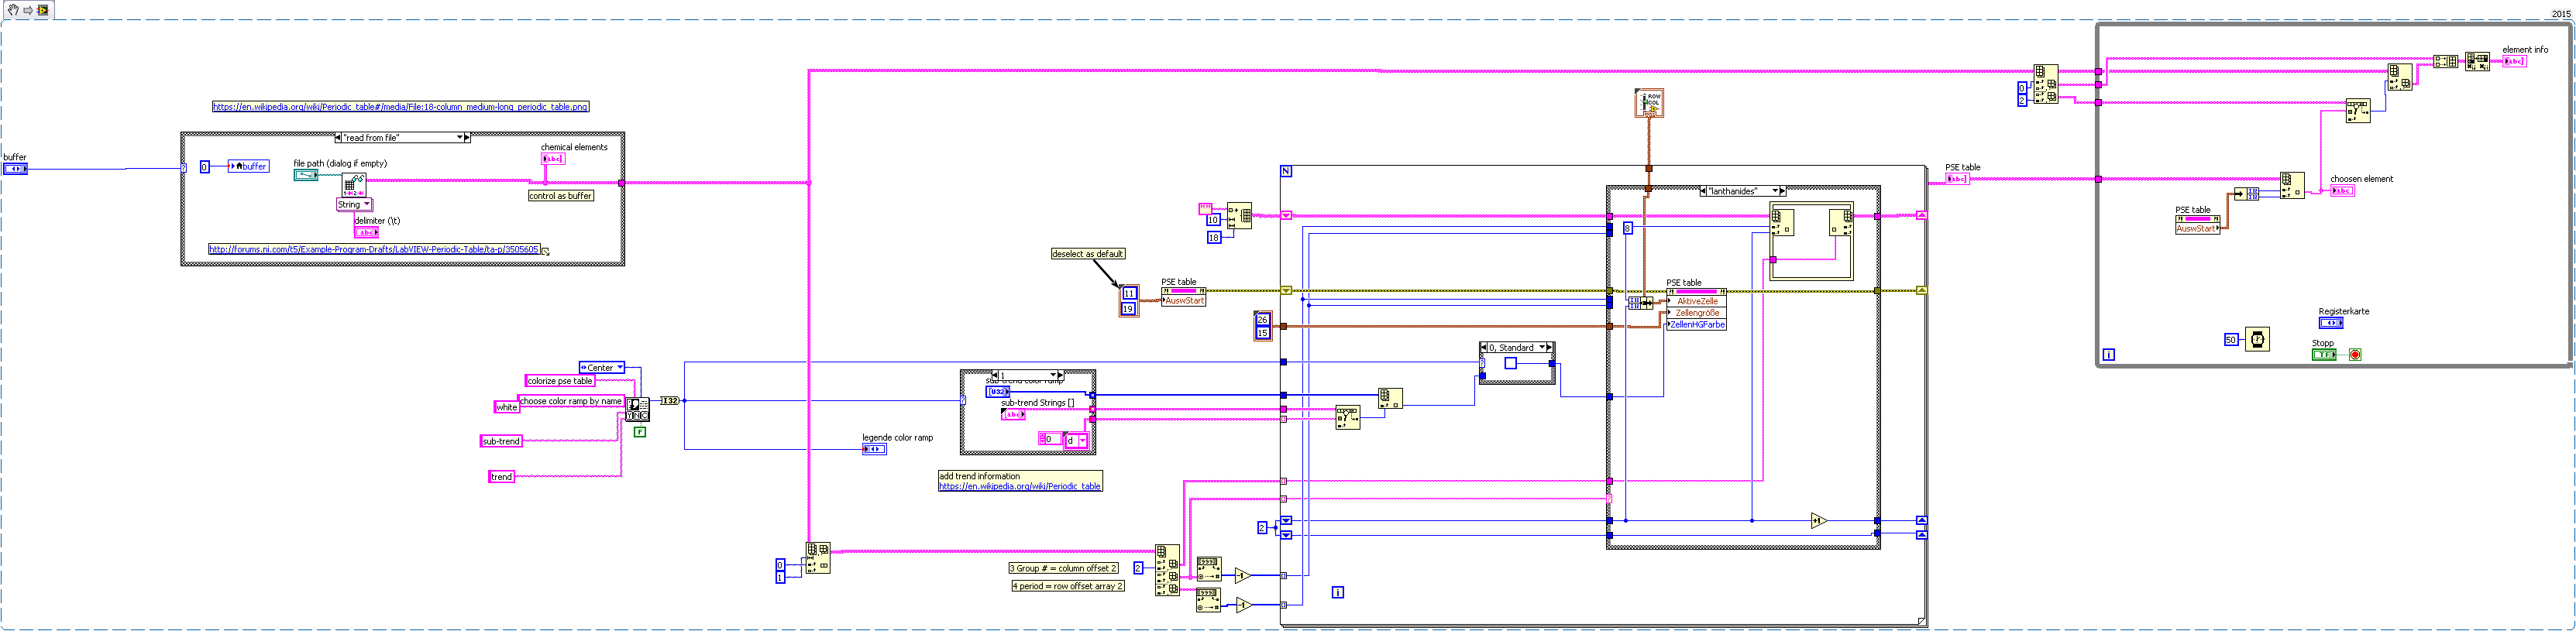Select the I32 conversion node

click(670, 400)
